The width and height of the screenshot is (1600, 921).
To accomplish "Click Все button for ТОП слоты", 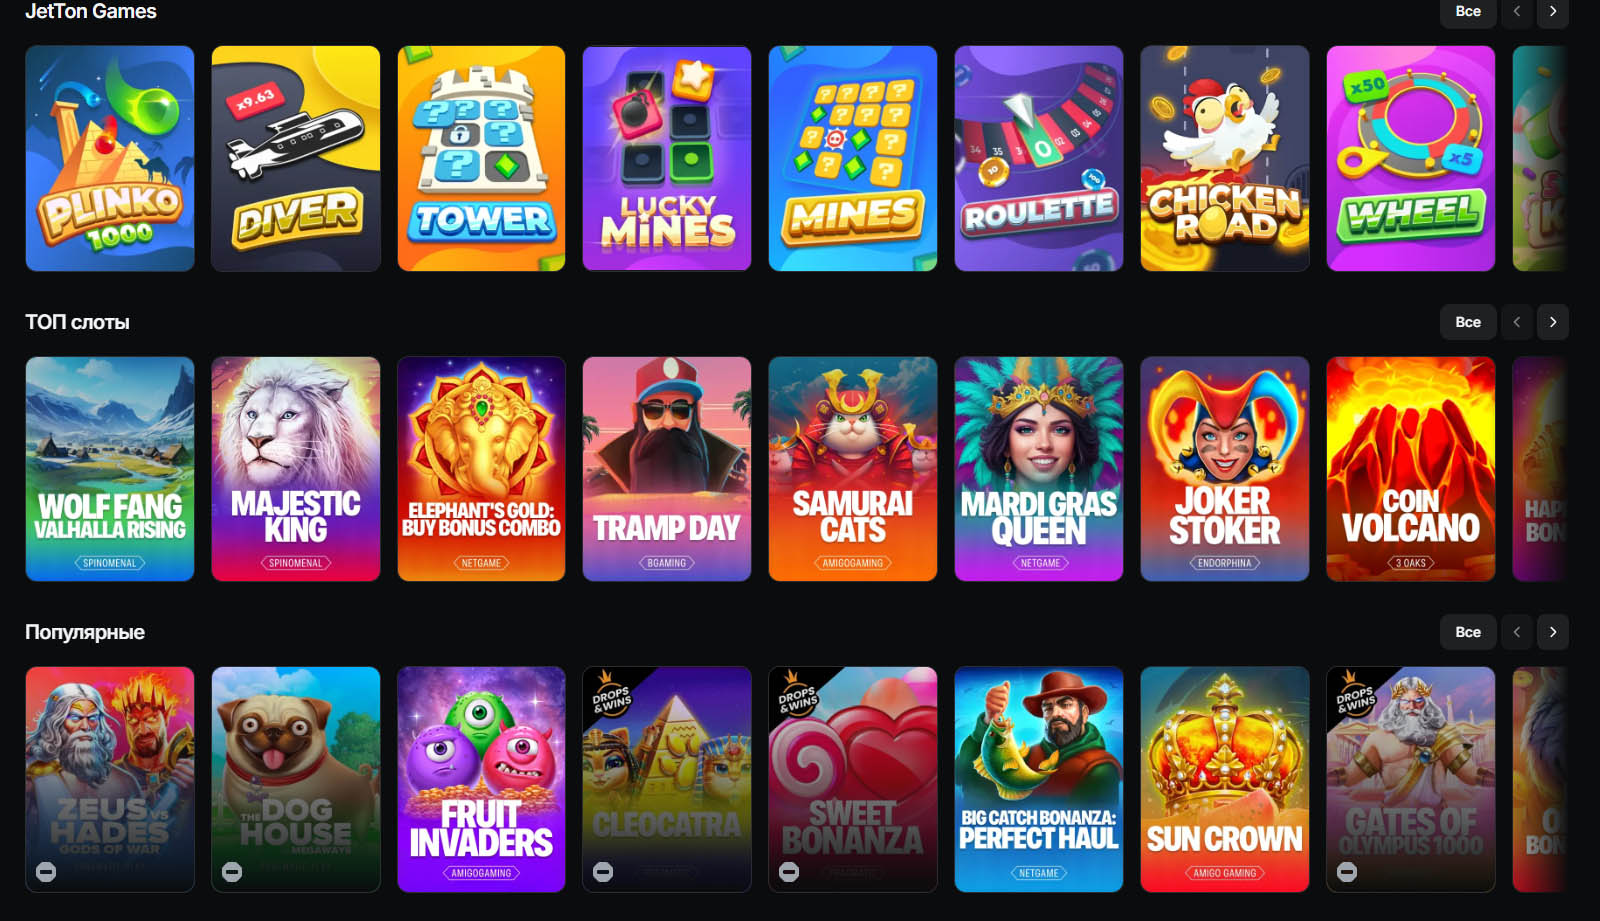I will point(1468,322).
